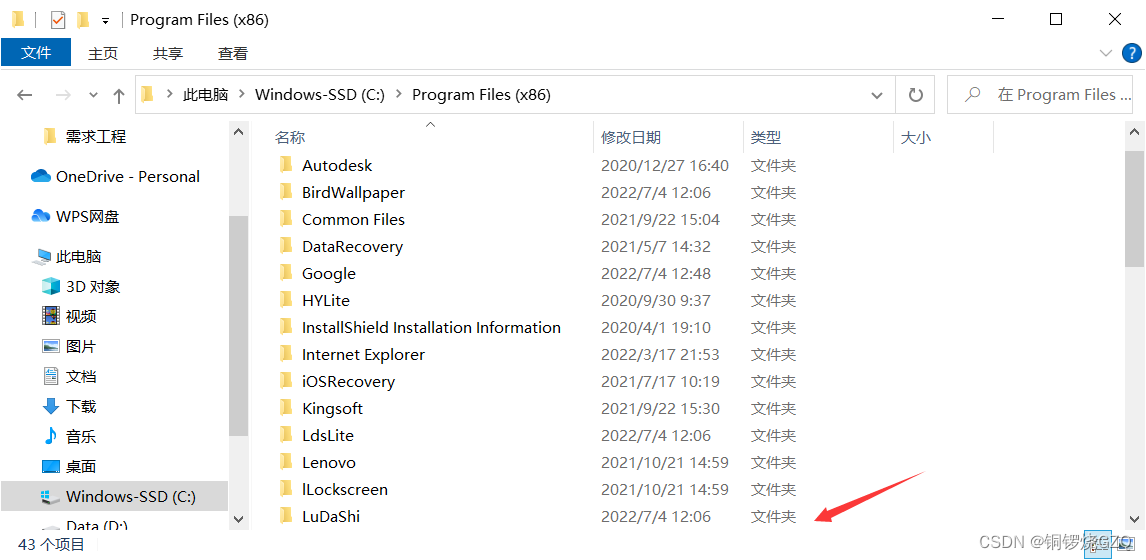
Task: Sort by the 类型 column header
Action: [766, 137]
